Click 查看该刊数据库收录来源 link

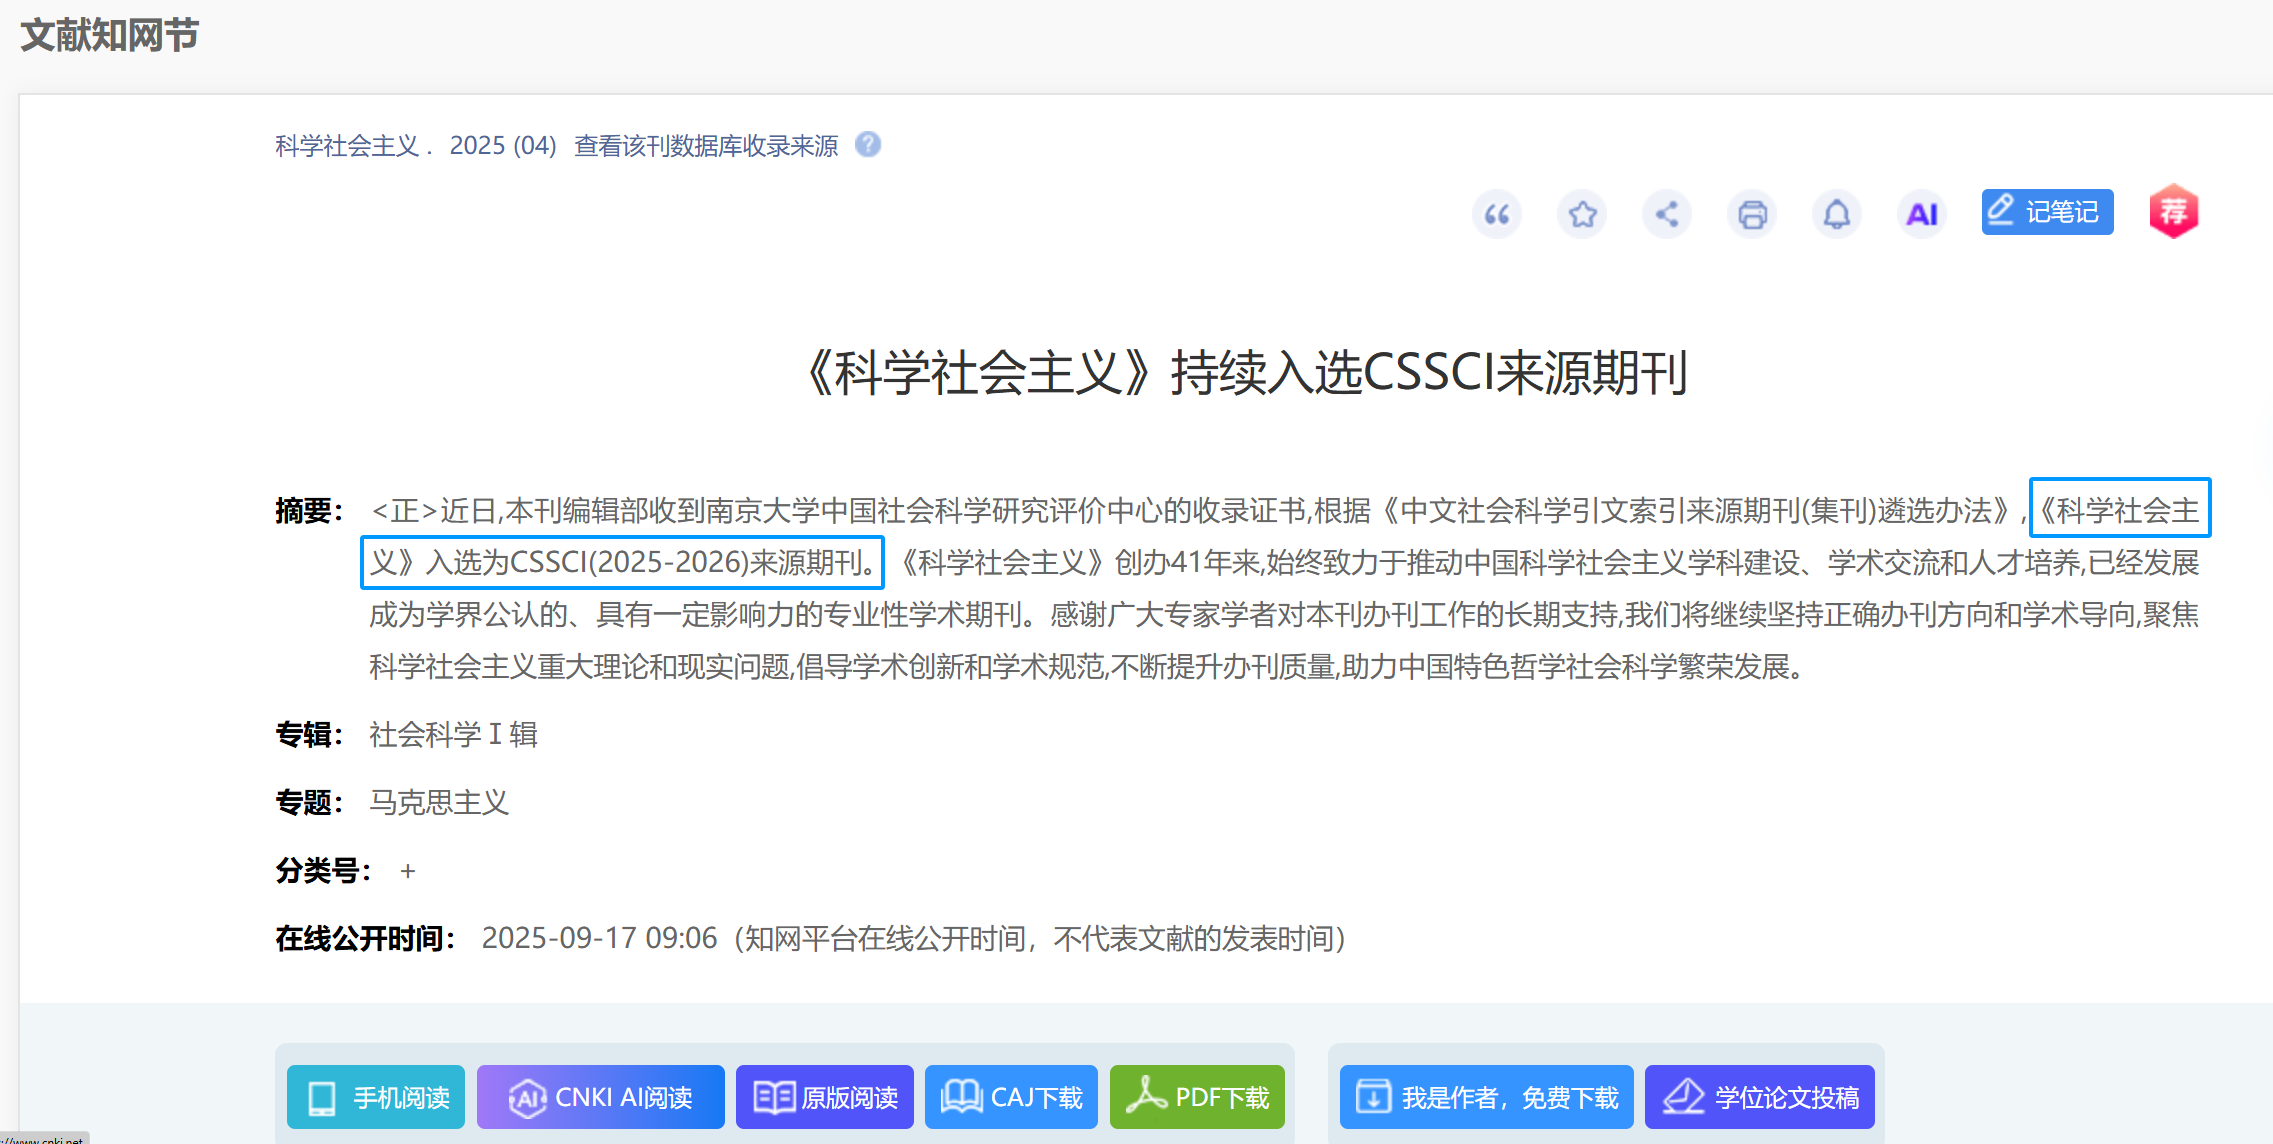pyautogui.click(x=706, y=146)
